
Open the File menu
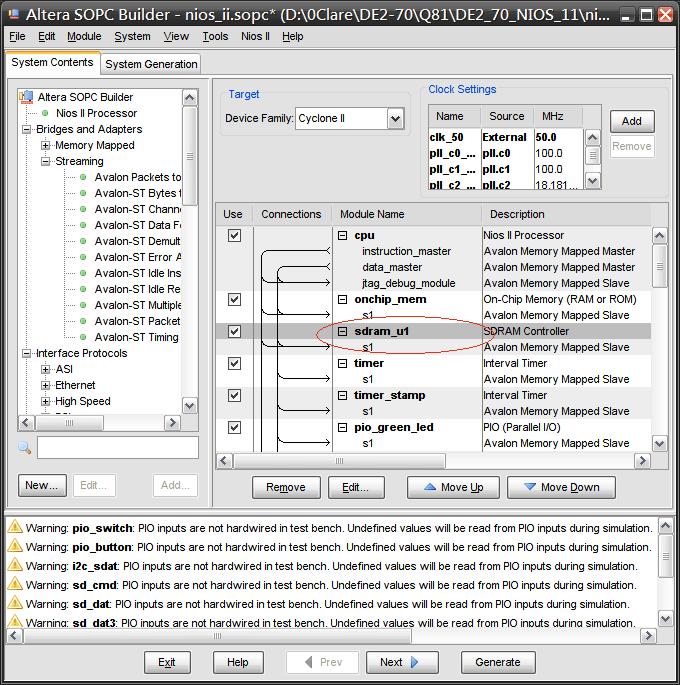pos(17,36)
